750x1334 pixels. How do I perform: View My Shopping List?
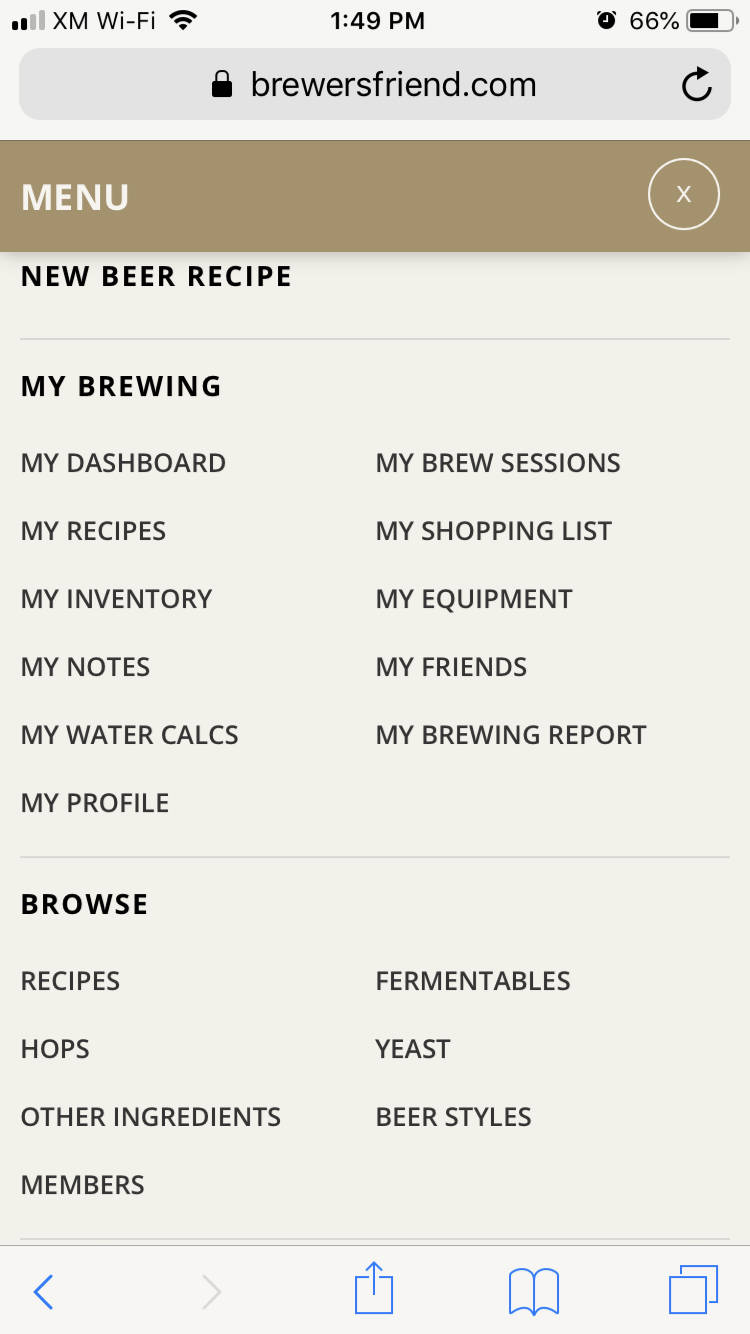point(494,531)
